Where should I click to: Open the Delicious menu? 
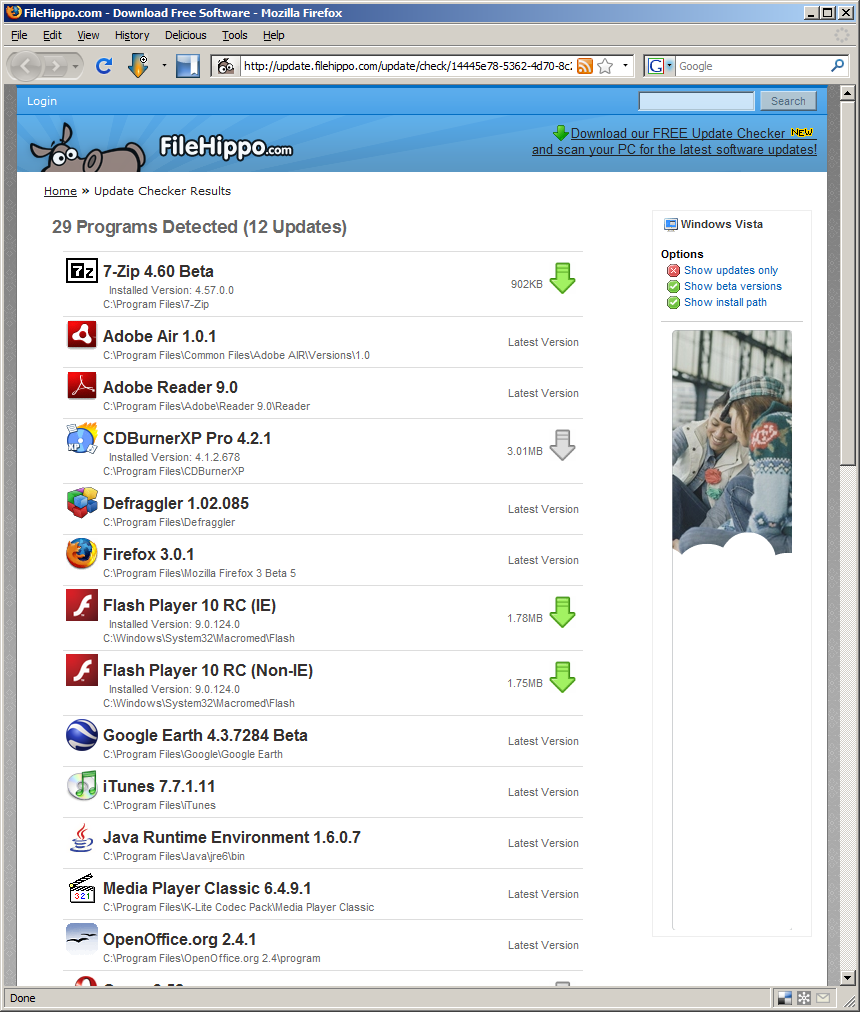tap(186, 35)
